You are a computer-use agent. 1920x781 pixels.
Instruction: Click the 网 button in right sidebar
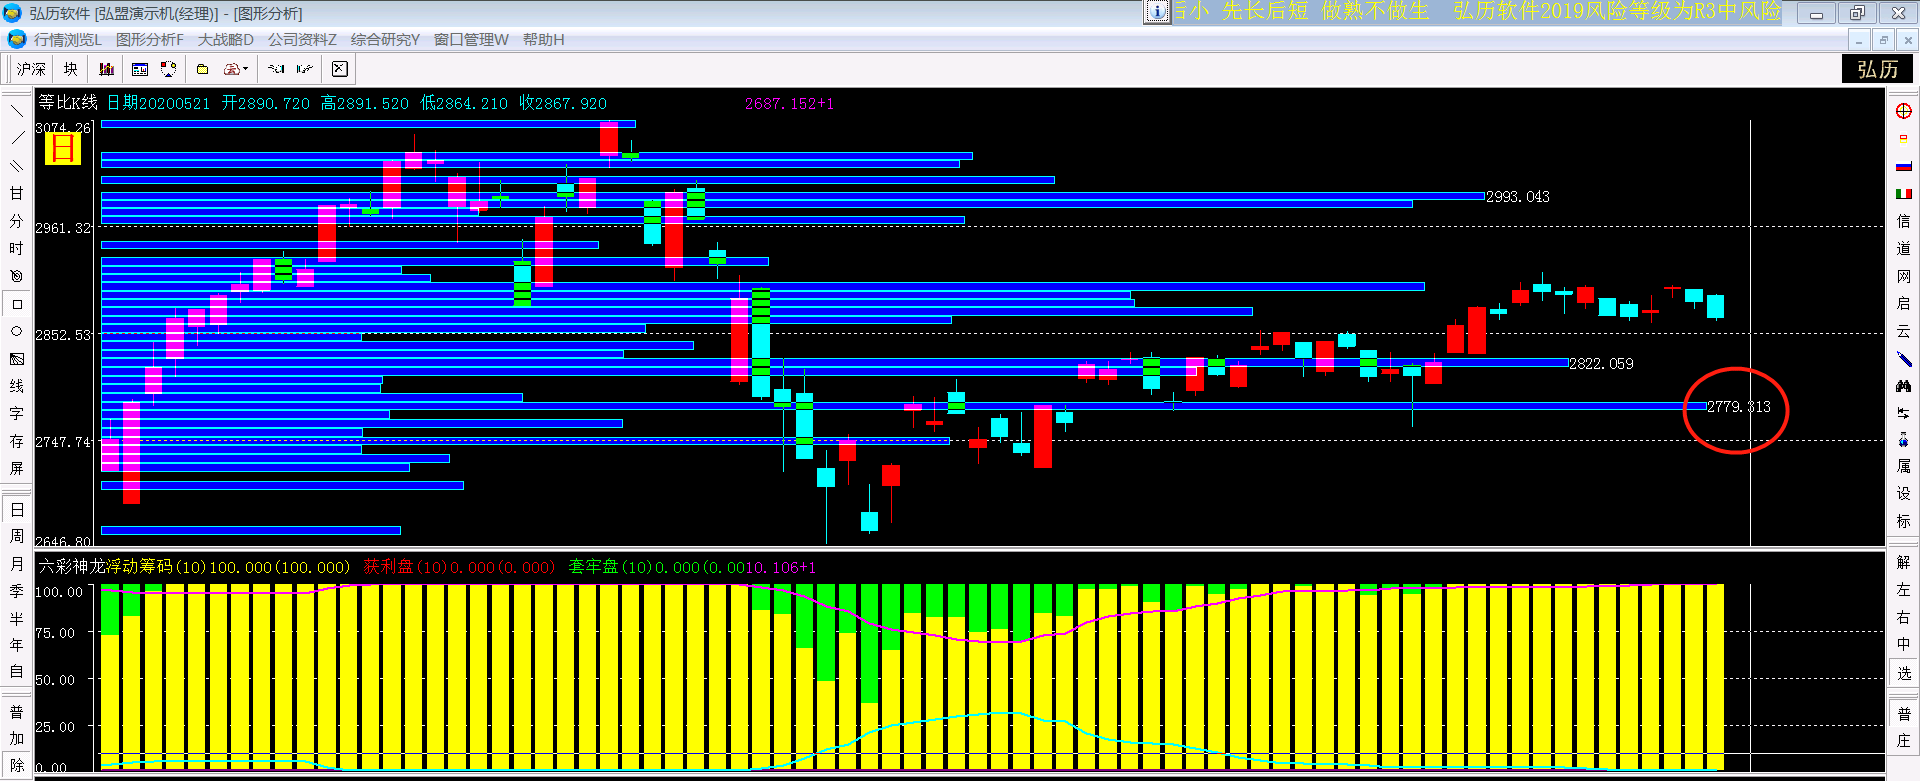pyautogui.click(x=1904, y=276)
